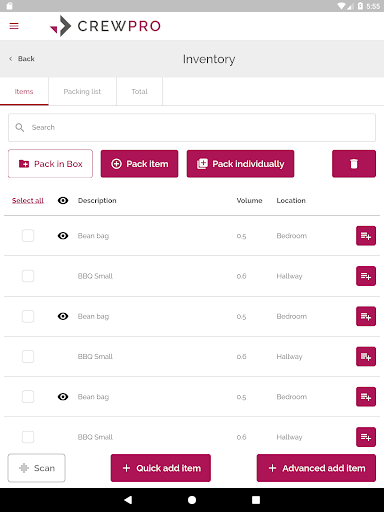Screen dimensions: 384x512
Task: Check the first Bean bag row checkbox
Action: 28,236
